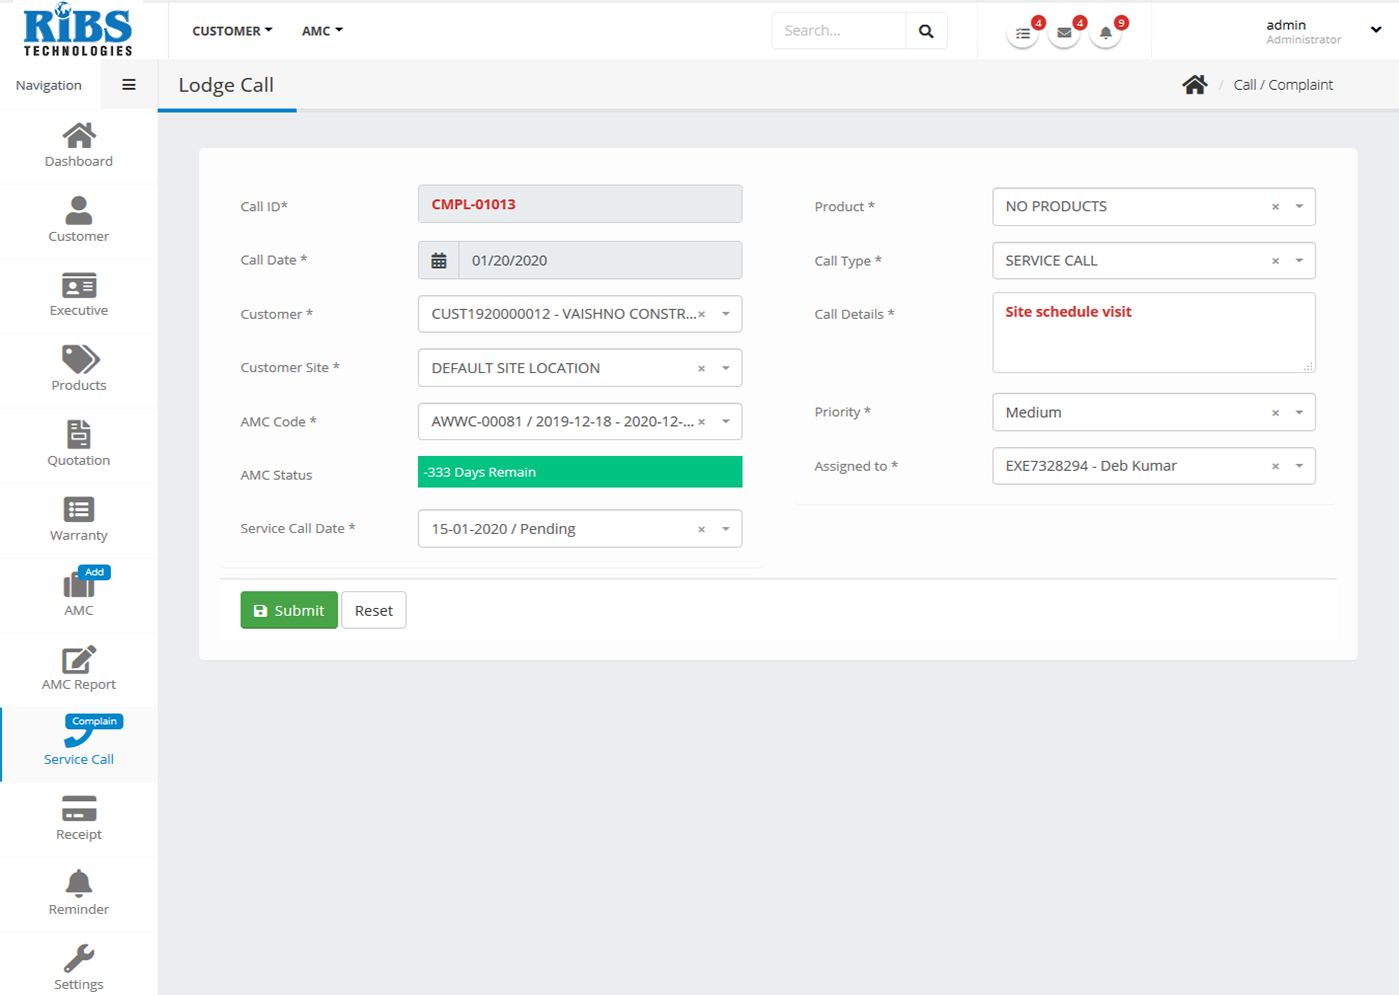Open the Products tag icon
Screen dimensions: 1399x995
(x=78, y=360)
